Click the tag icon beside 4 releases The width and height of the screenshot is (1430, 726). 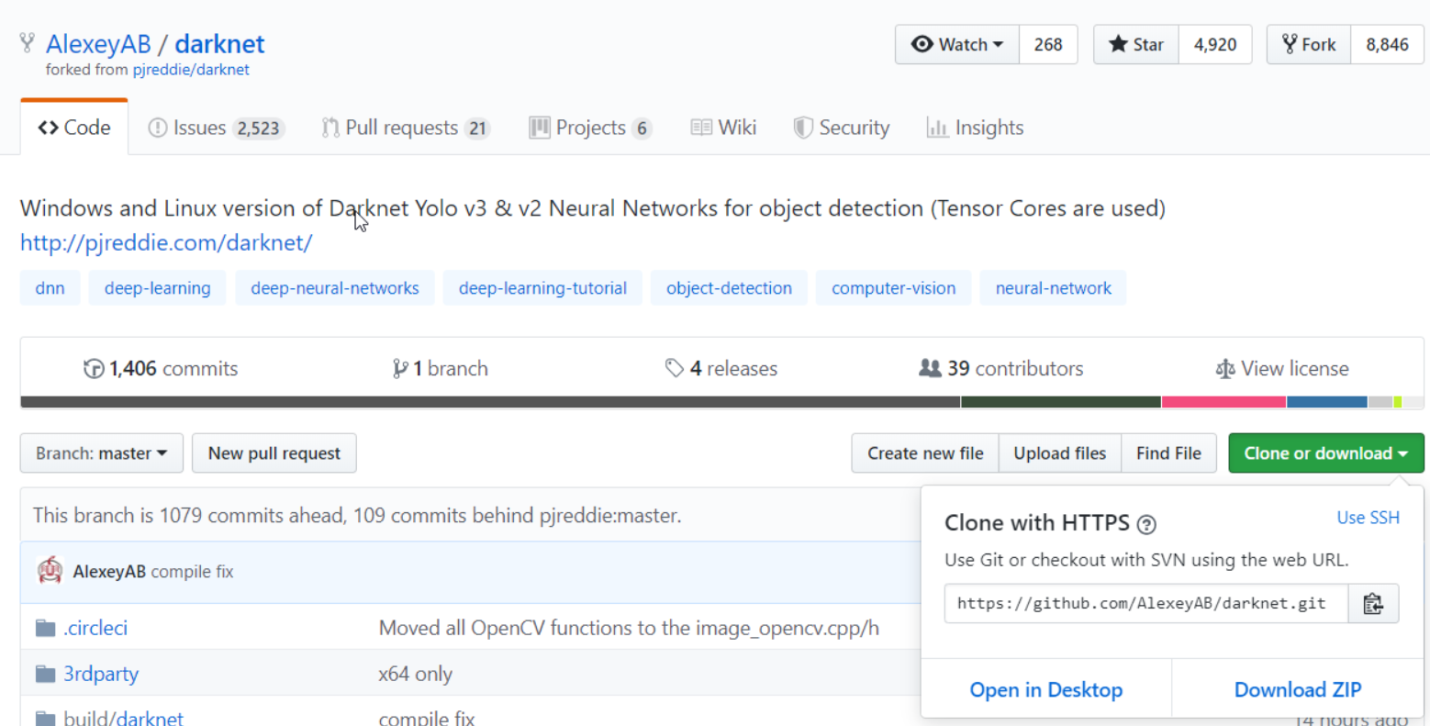click(x=675, y=369)
